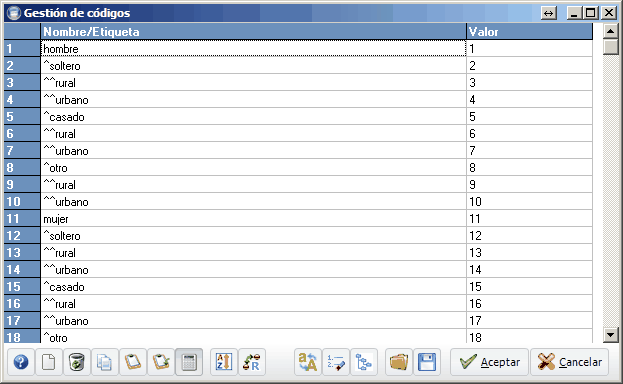Screen dimensions: 623x384
Task: Click the plain clipboard paste icon
Action: (133, 362)
